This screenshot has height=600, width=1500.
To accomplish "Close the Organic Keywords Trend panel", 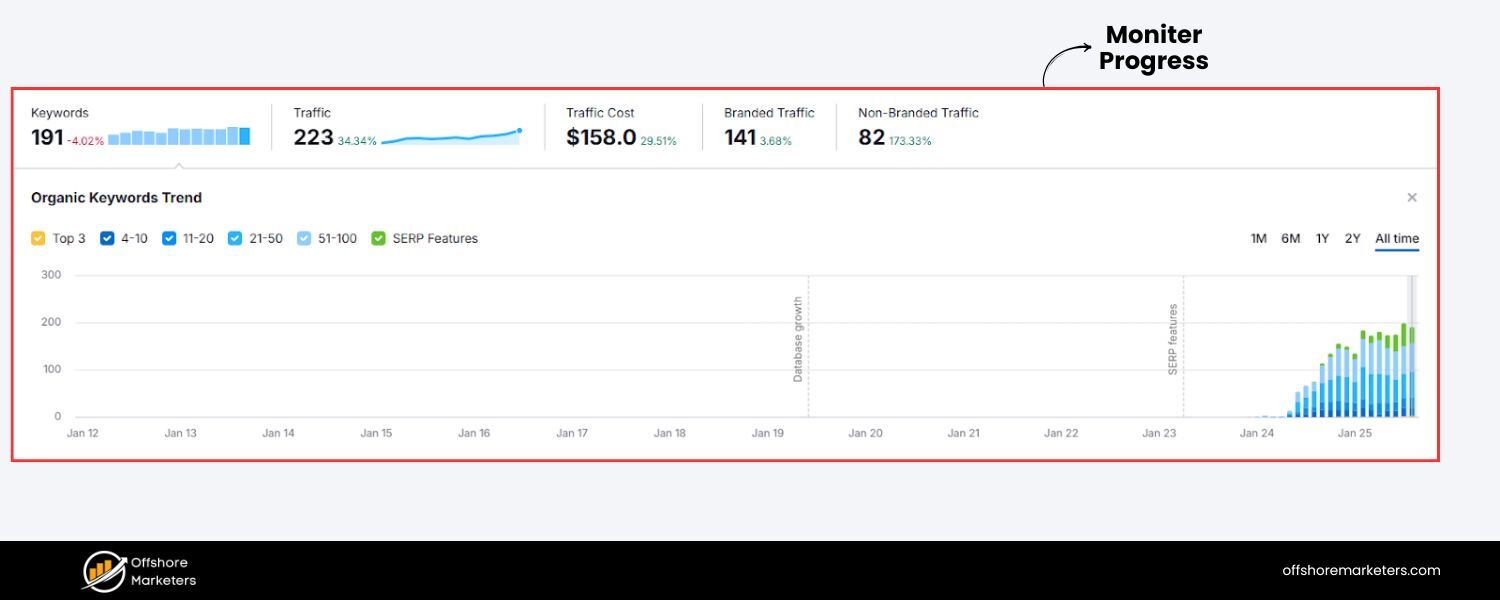I will click(1411, 198).
